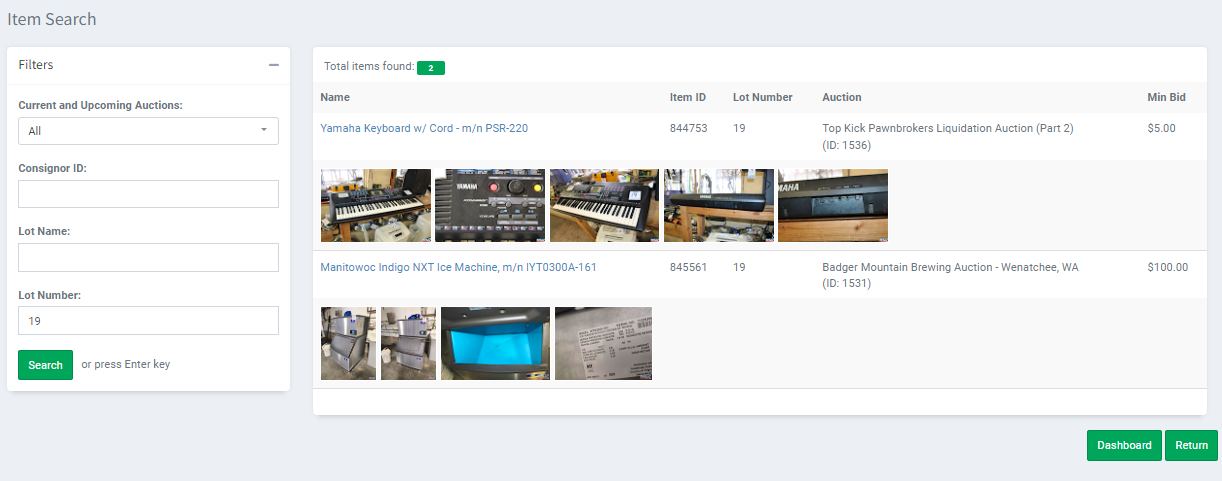Click the Filters panel title

pos(36,65)
